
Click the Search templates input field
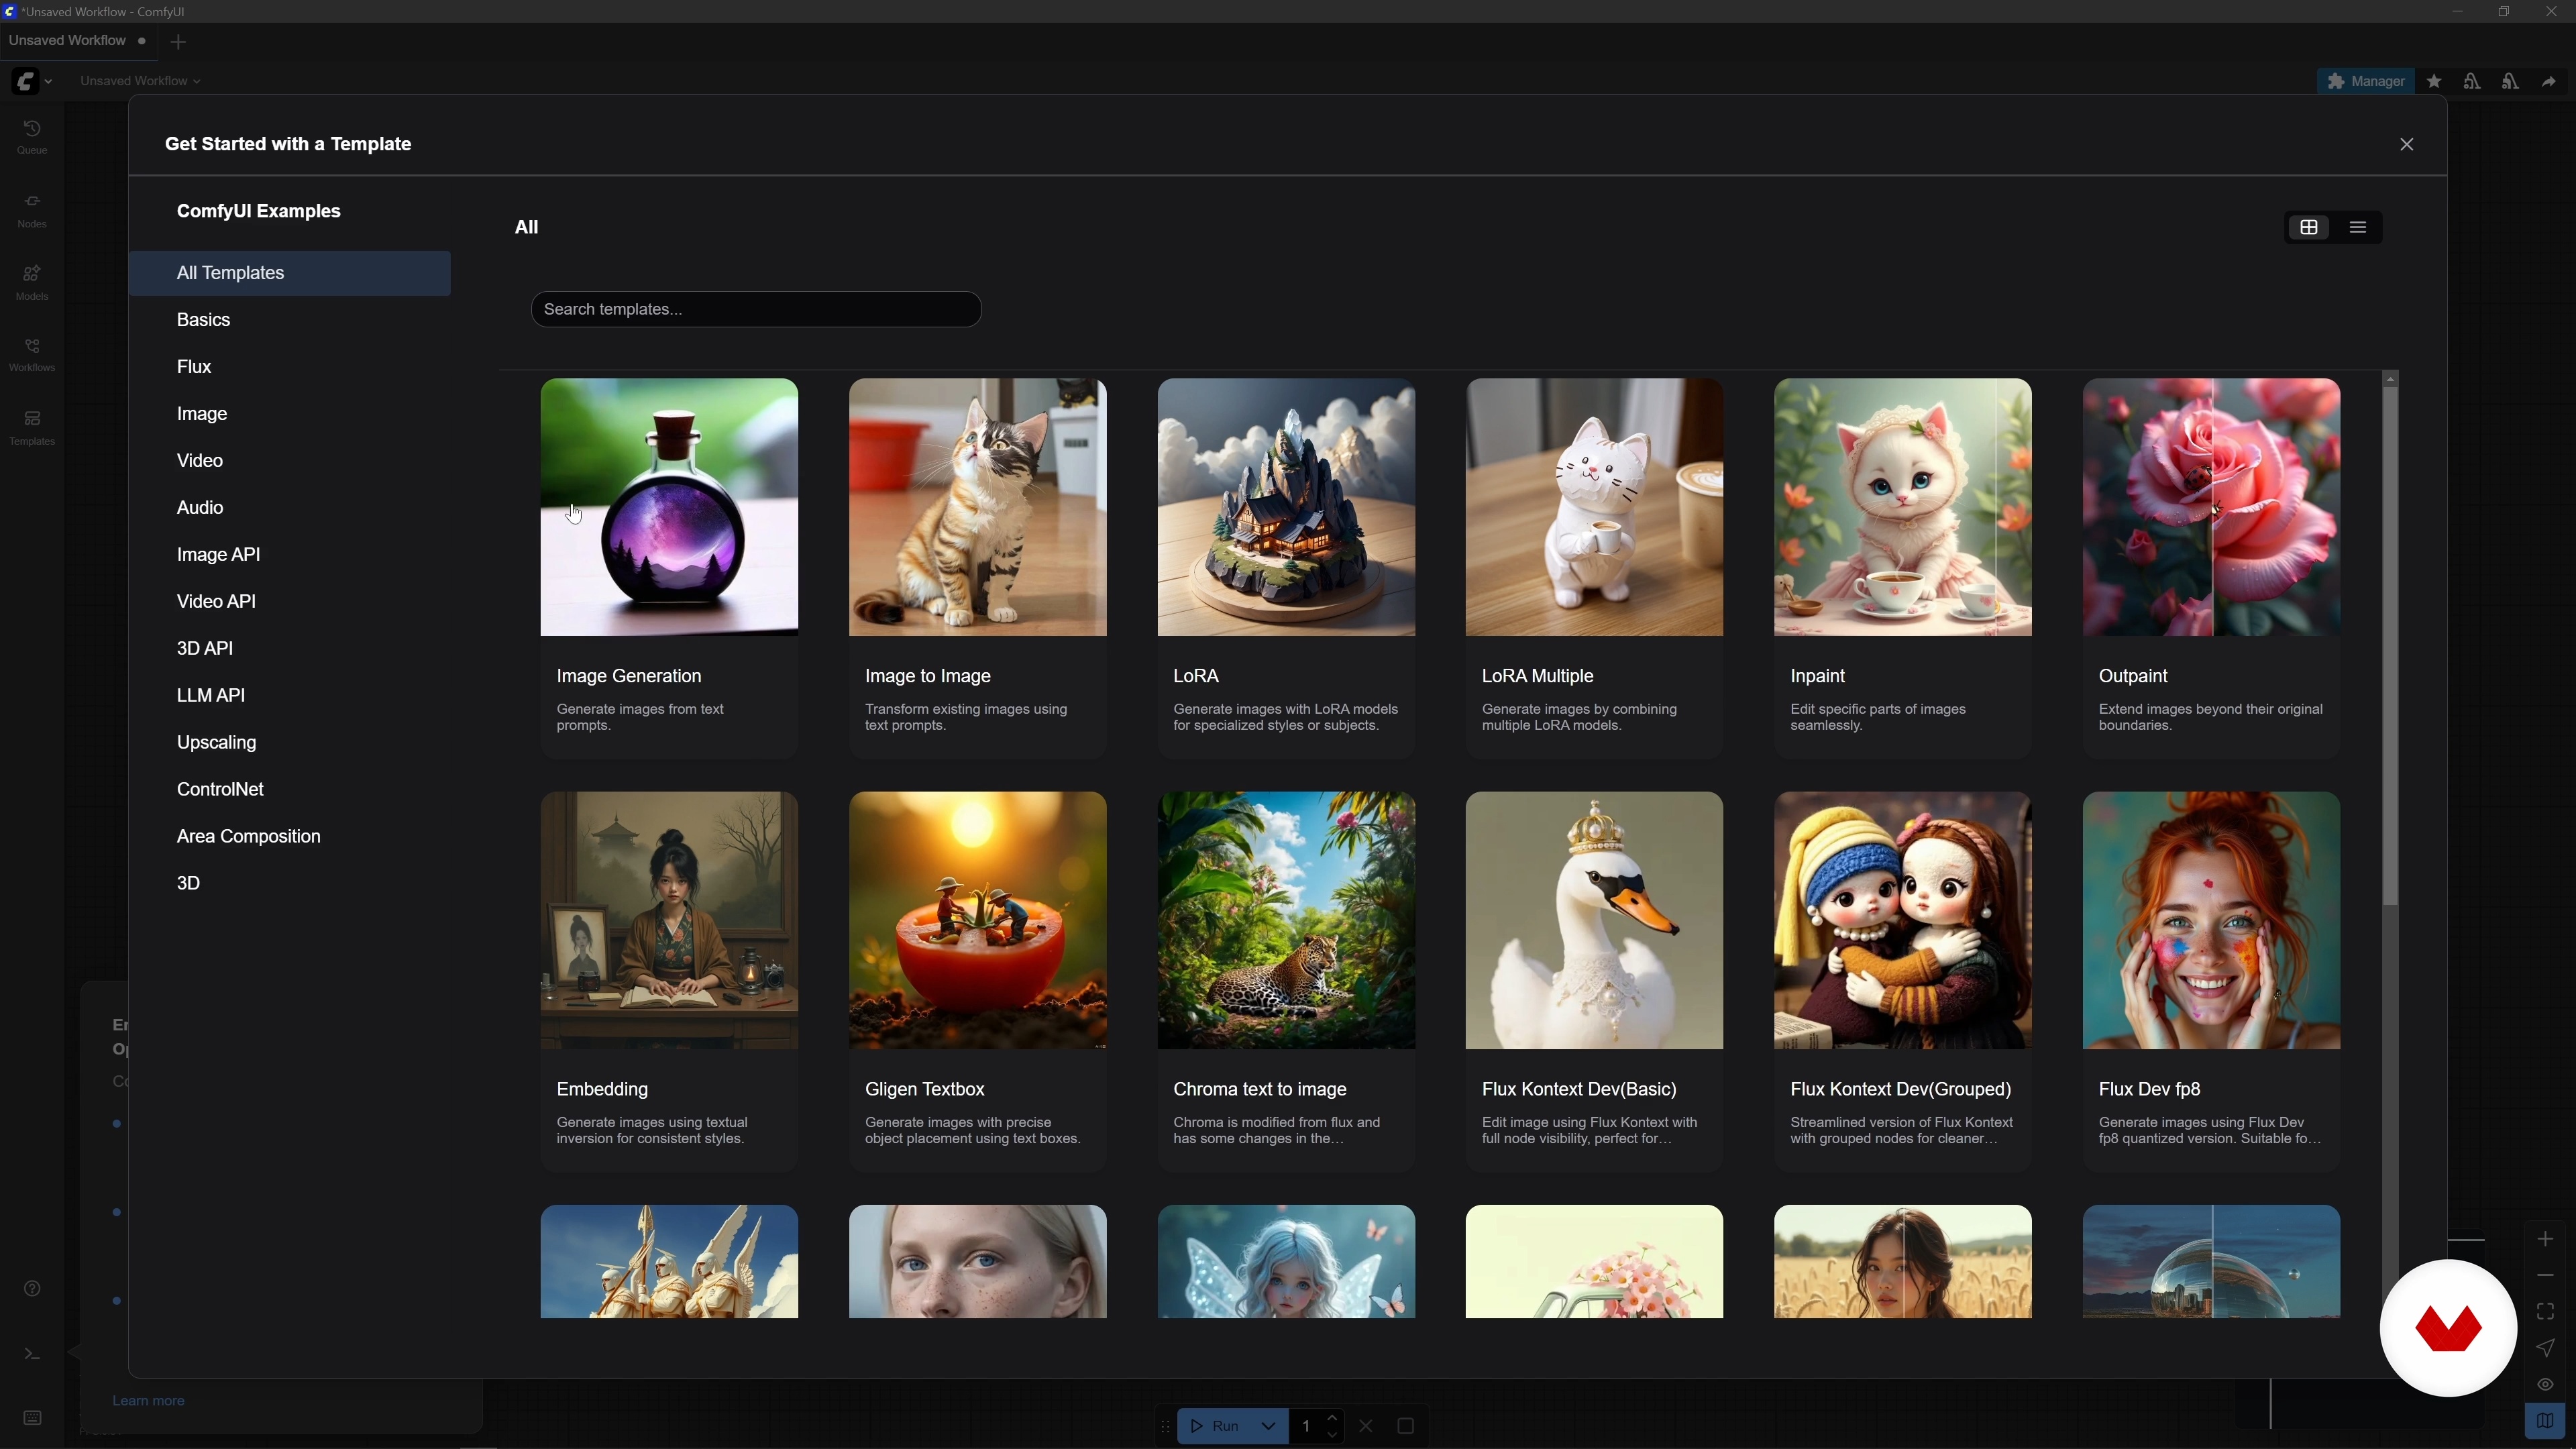coord(756,309)
